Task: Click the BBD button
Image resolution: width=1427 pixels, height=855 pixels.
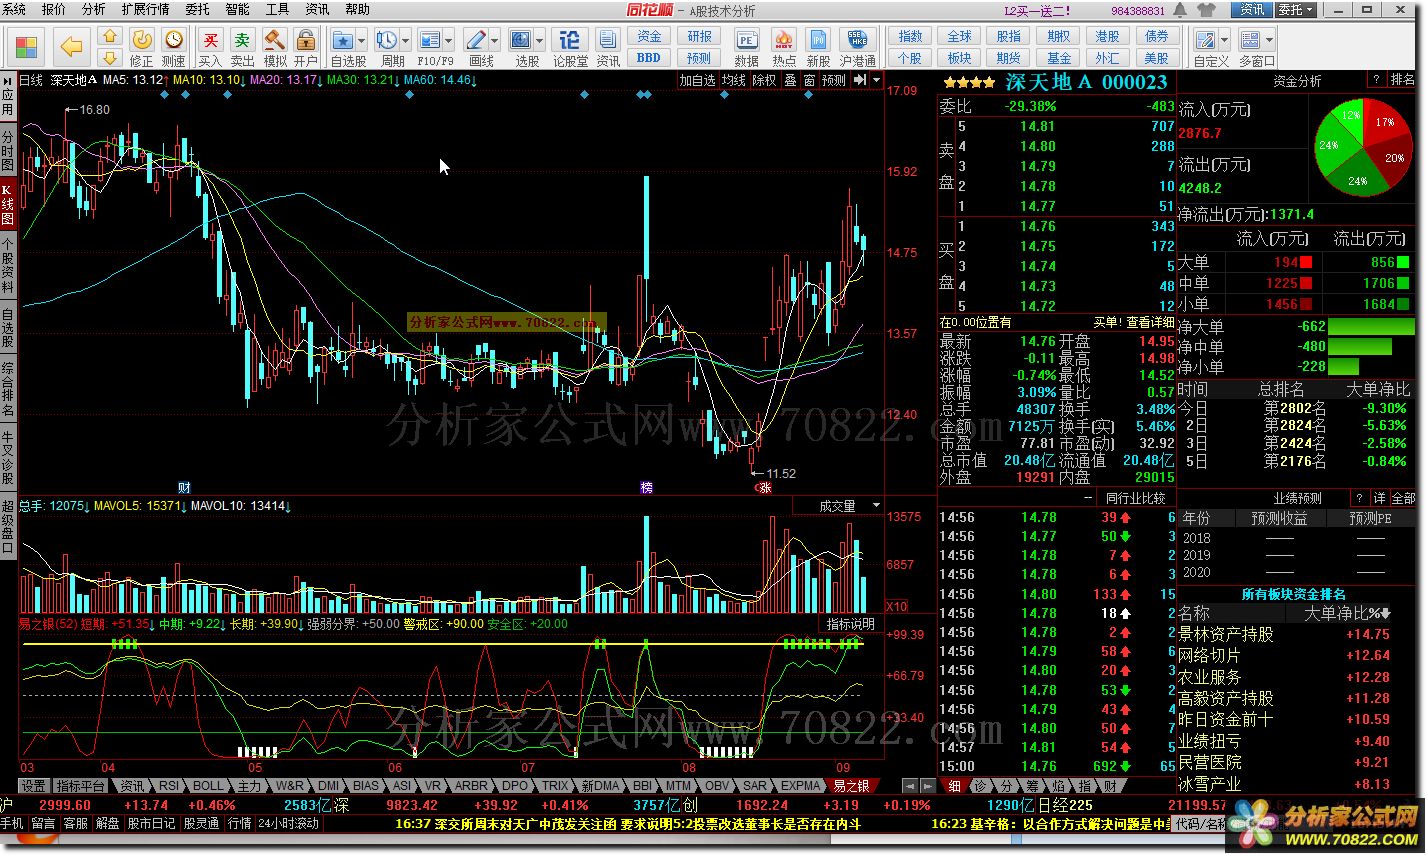Action: pyautogui.click(x=649, y=58)
